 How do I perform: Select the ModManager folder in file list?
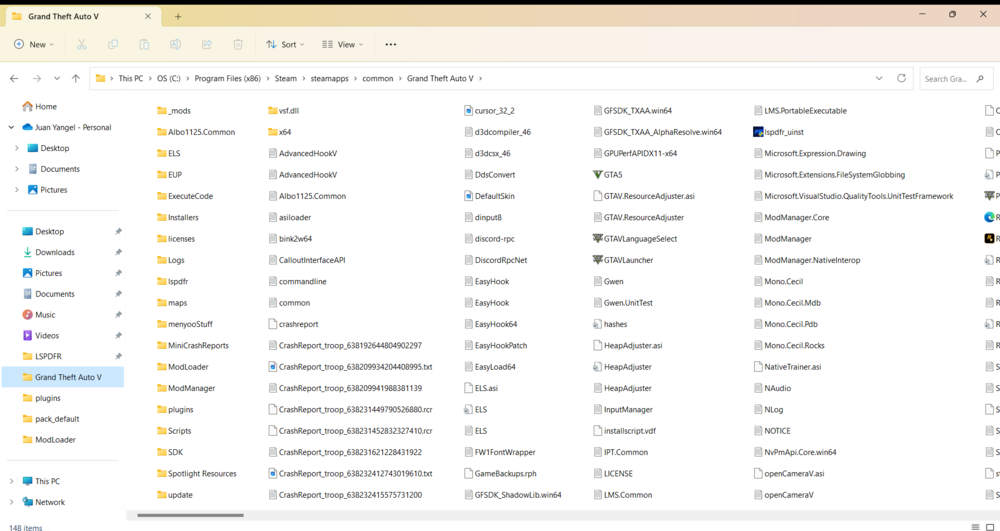click(x=186, y=388)
